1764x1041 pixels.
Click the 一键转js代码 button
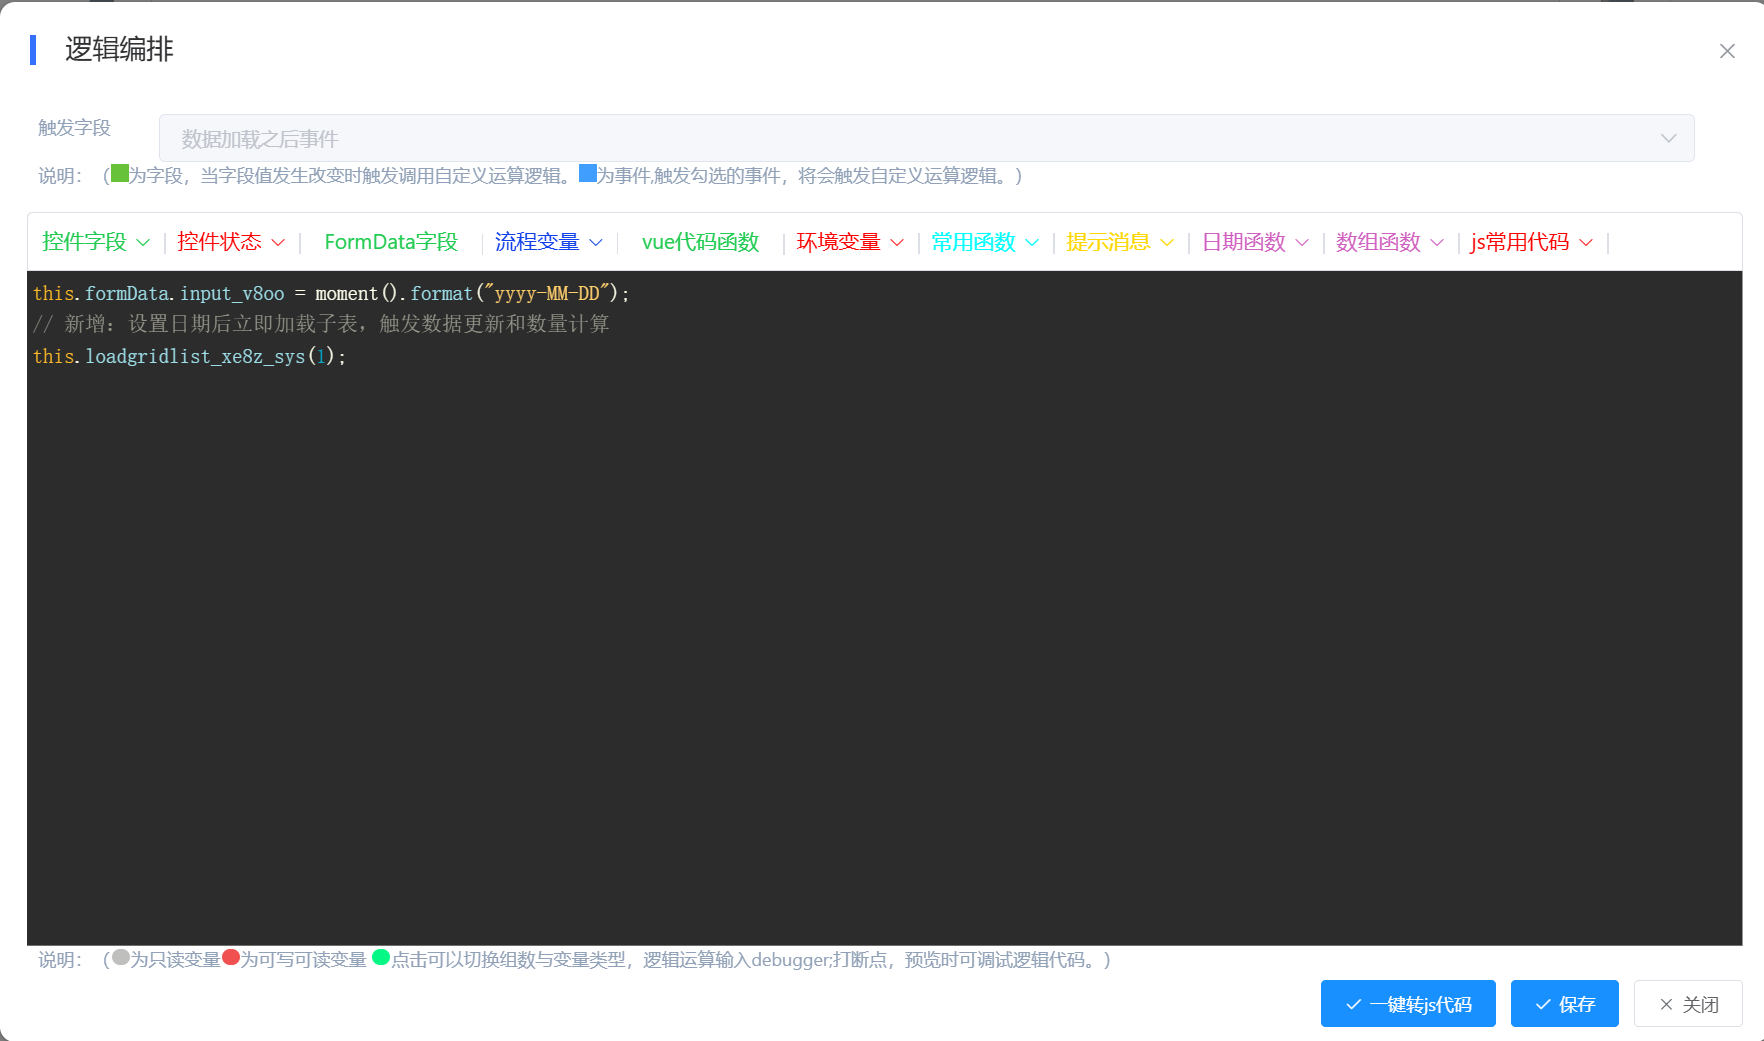tap(1407, 1004)
